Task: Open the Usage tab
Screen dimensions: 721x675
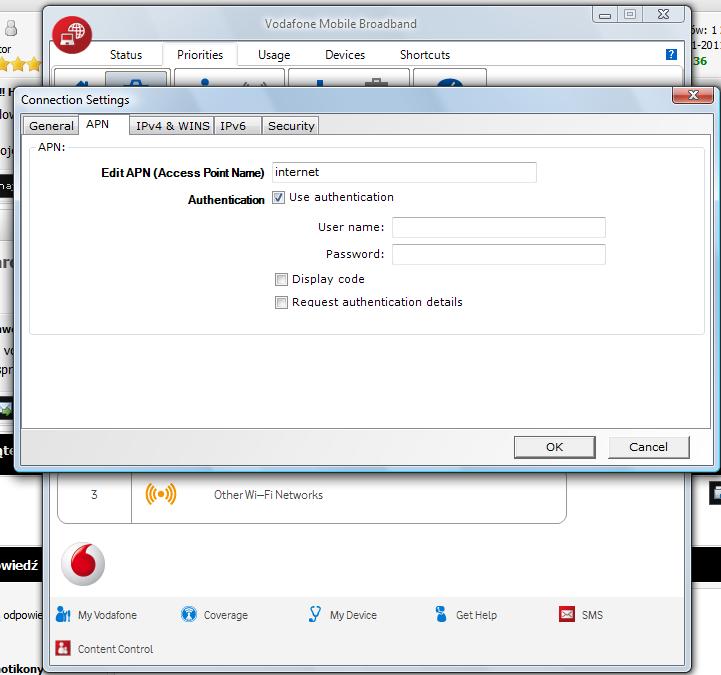Action: pyautogui.click(x=273, y=55)
